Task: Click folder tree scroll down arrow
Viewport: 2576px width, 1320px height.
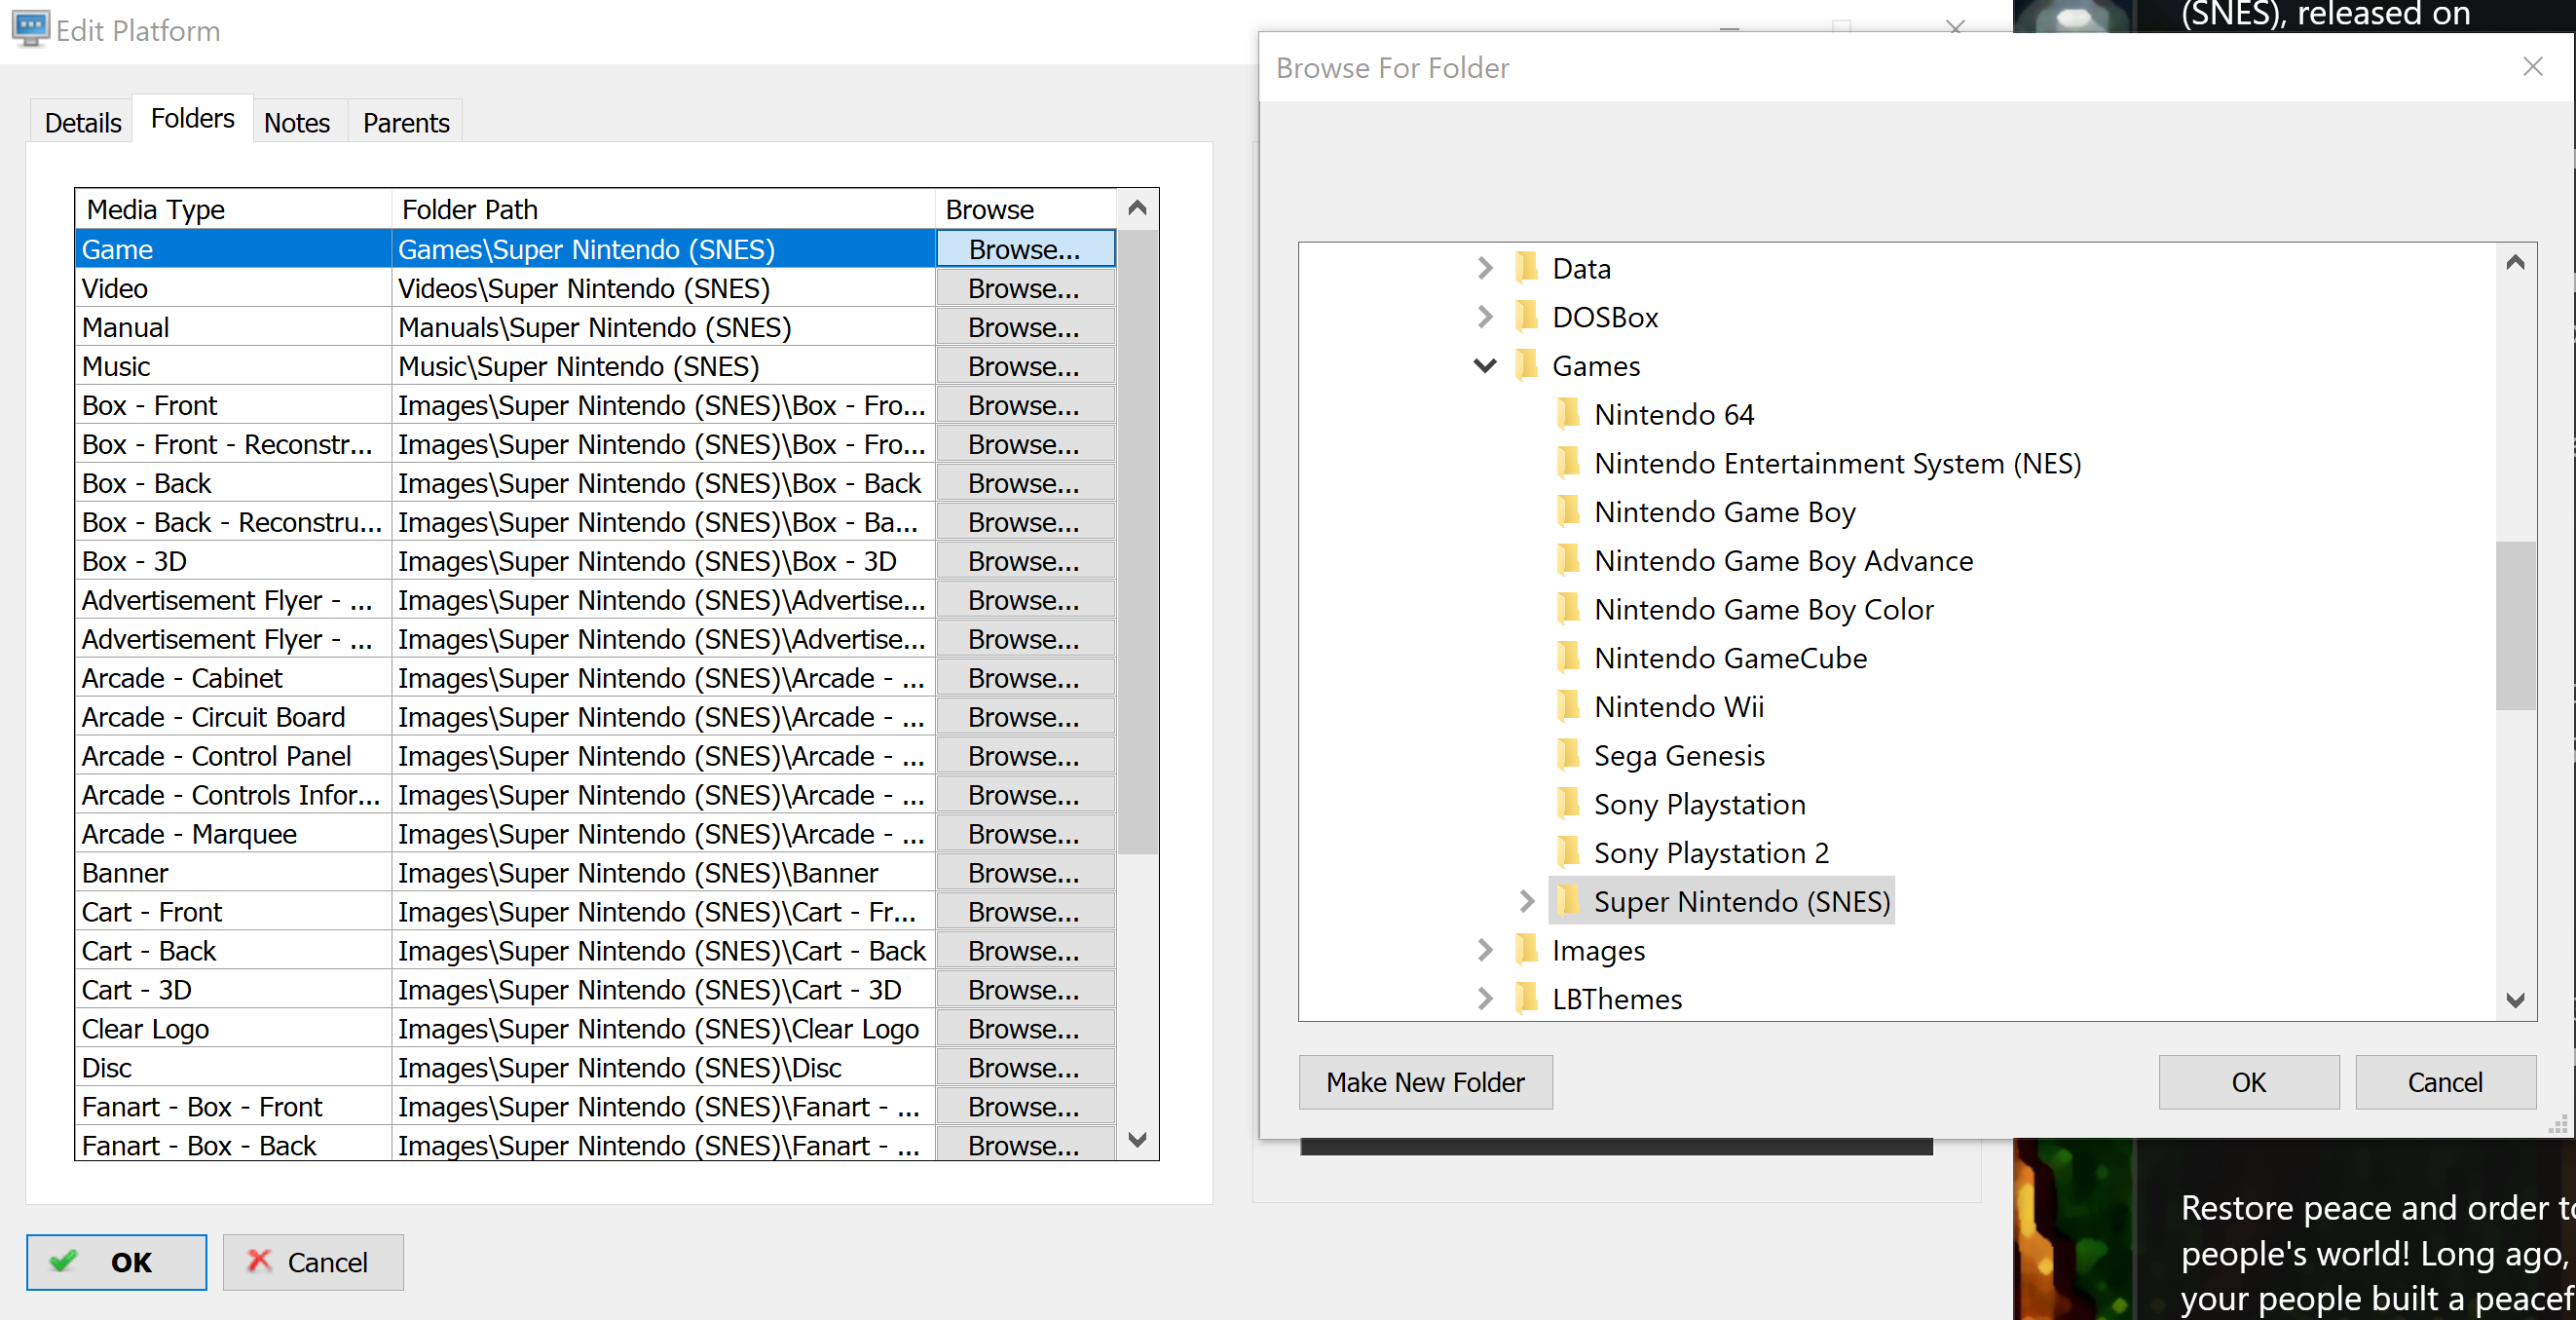Action: pyautogui.click(x=2516, y=1000)
